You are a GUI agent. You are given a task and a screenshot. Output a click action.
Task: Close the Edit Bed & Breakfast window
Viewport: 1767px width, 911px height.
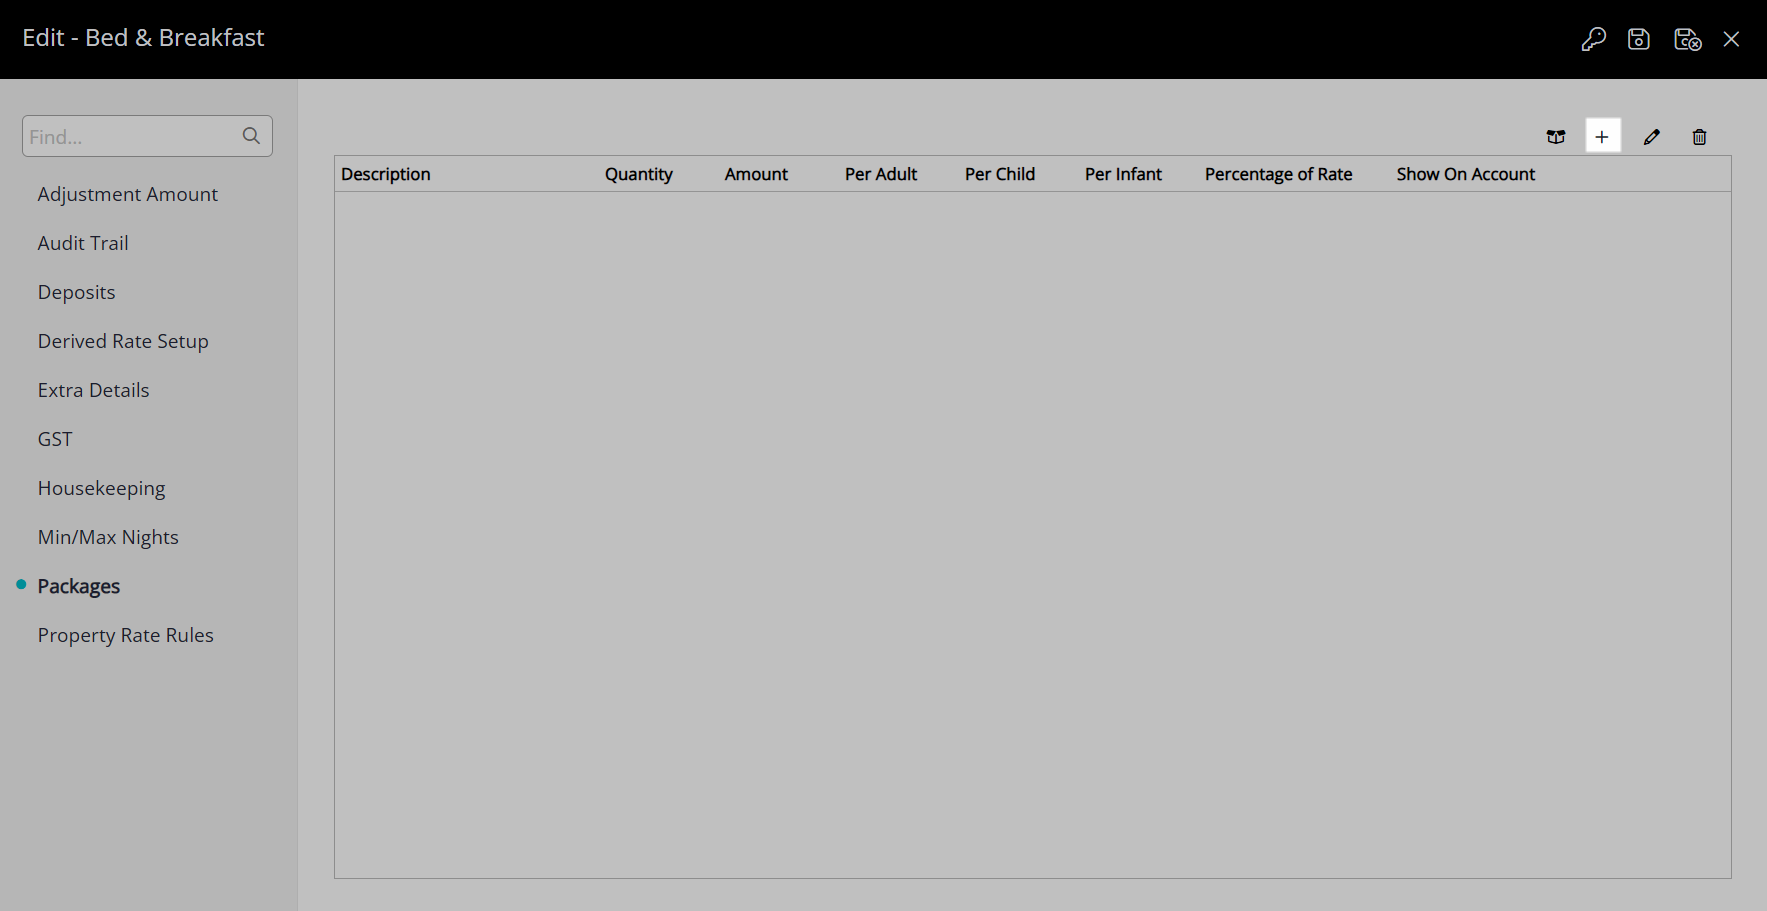[x=1731, y=39]
